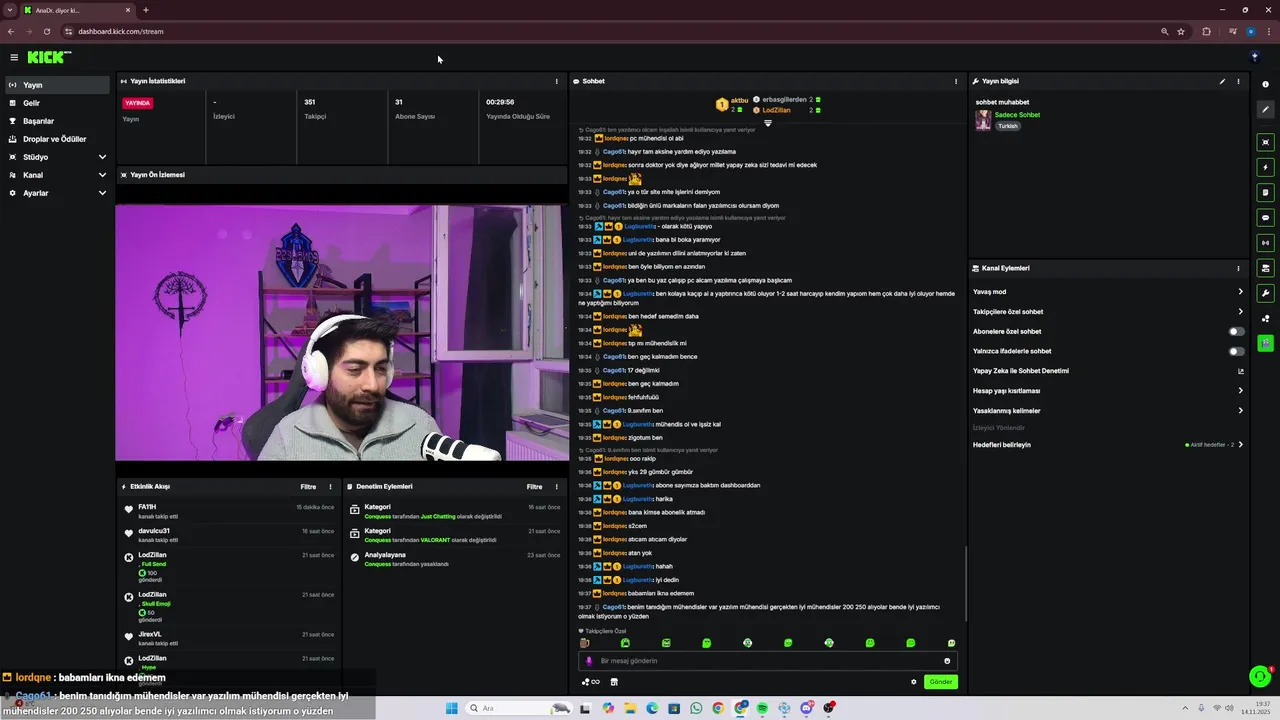Open Yavaş mod settings
The width and height of the screenshot is (1280, 720).
click(1108, 292)
